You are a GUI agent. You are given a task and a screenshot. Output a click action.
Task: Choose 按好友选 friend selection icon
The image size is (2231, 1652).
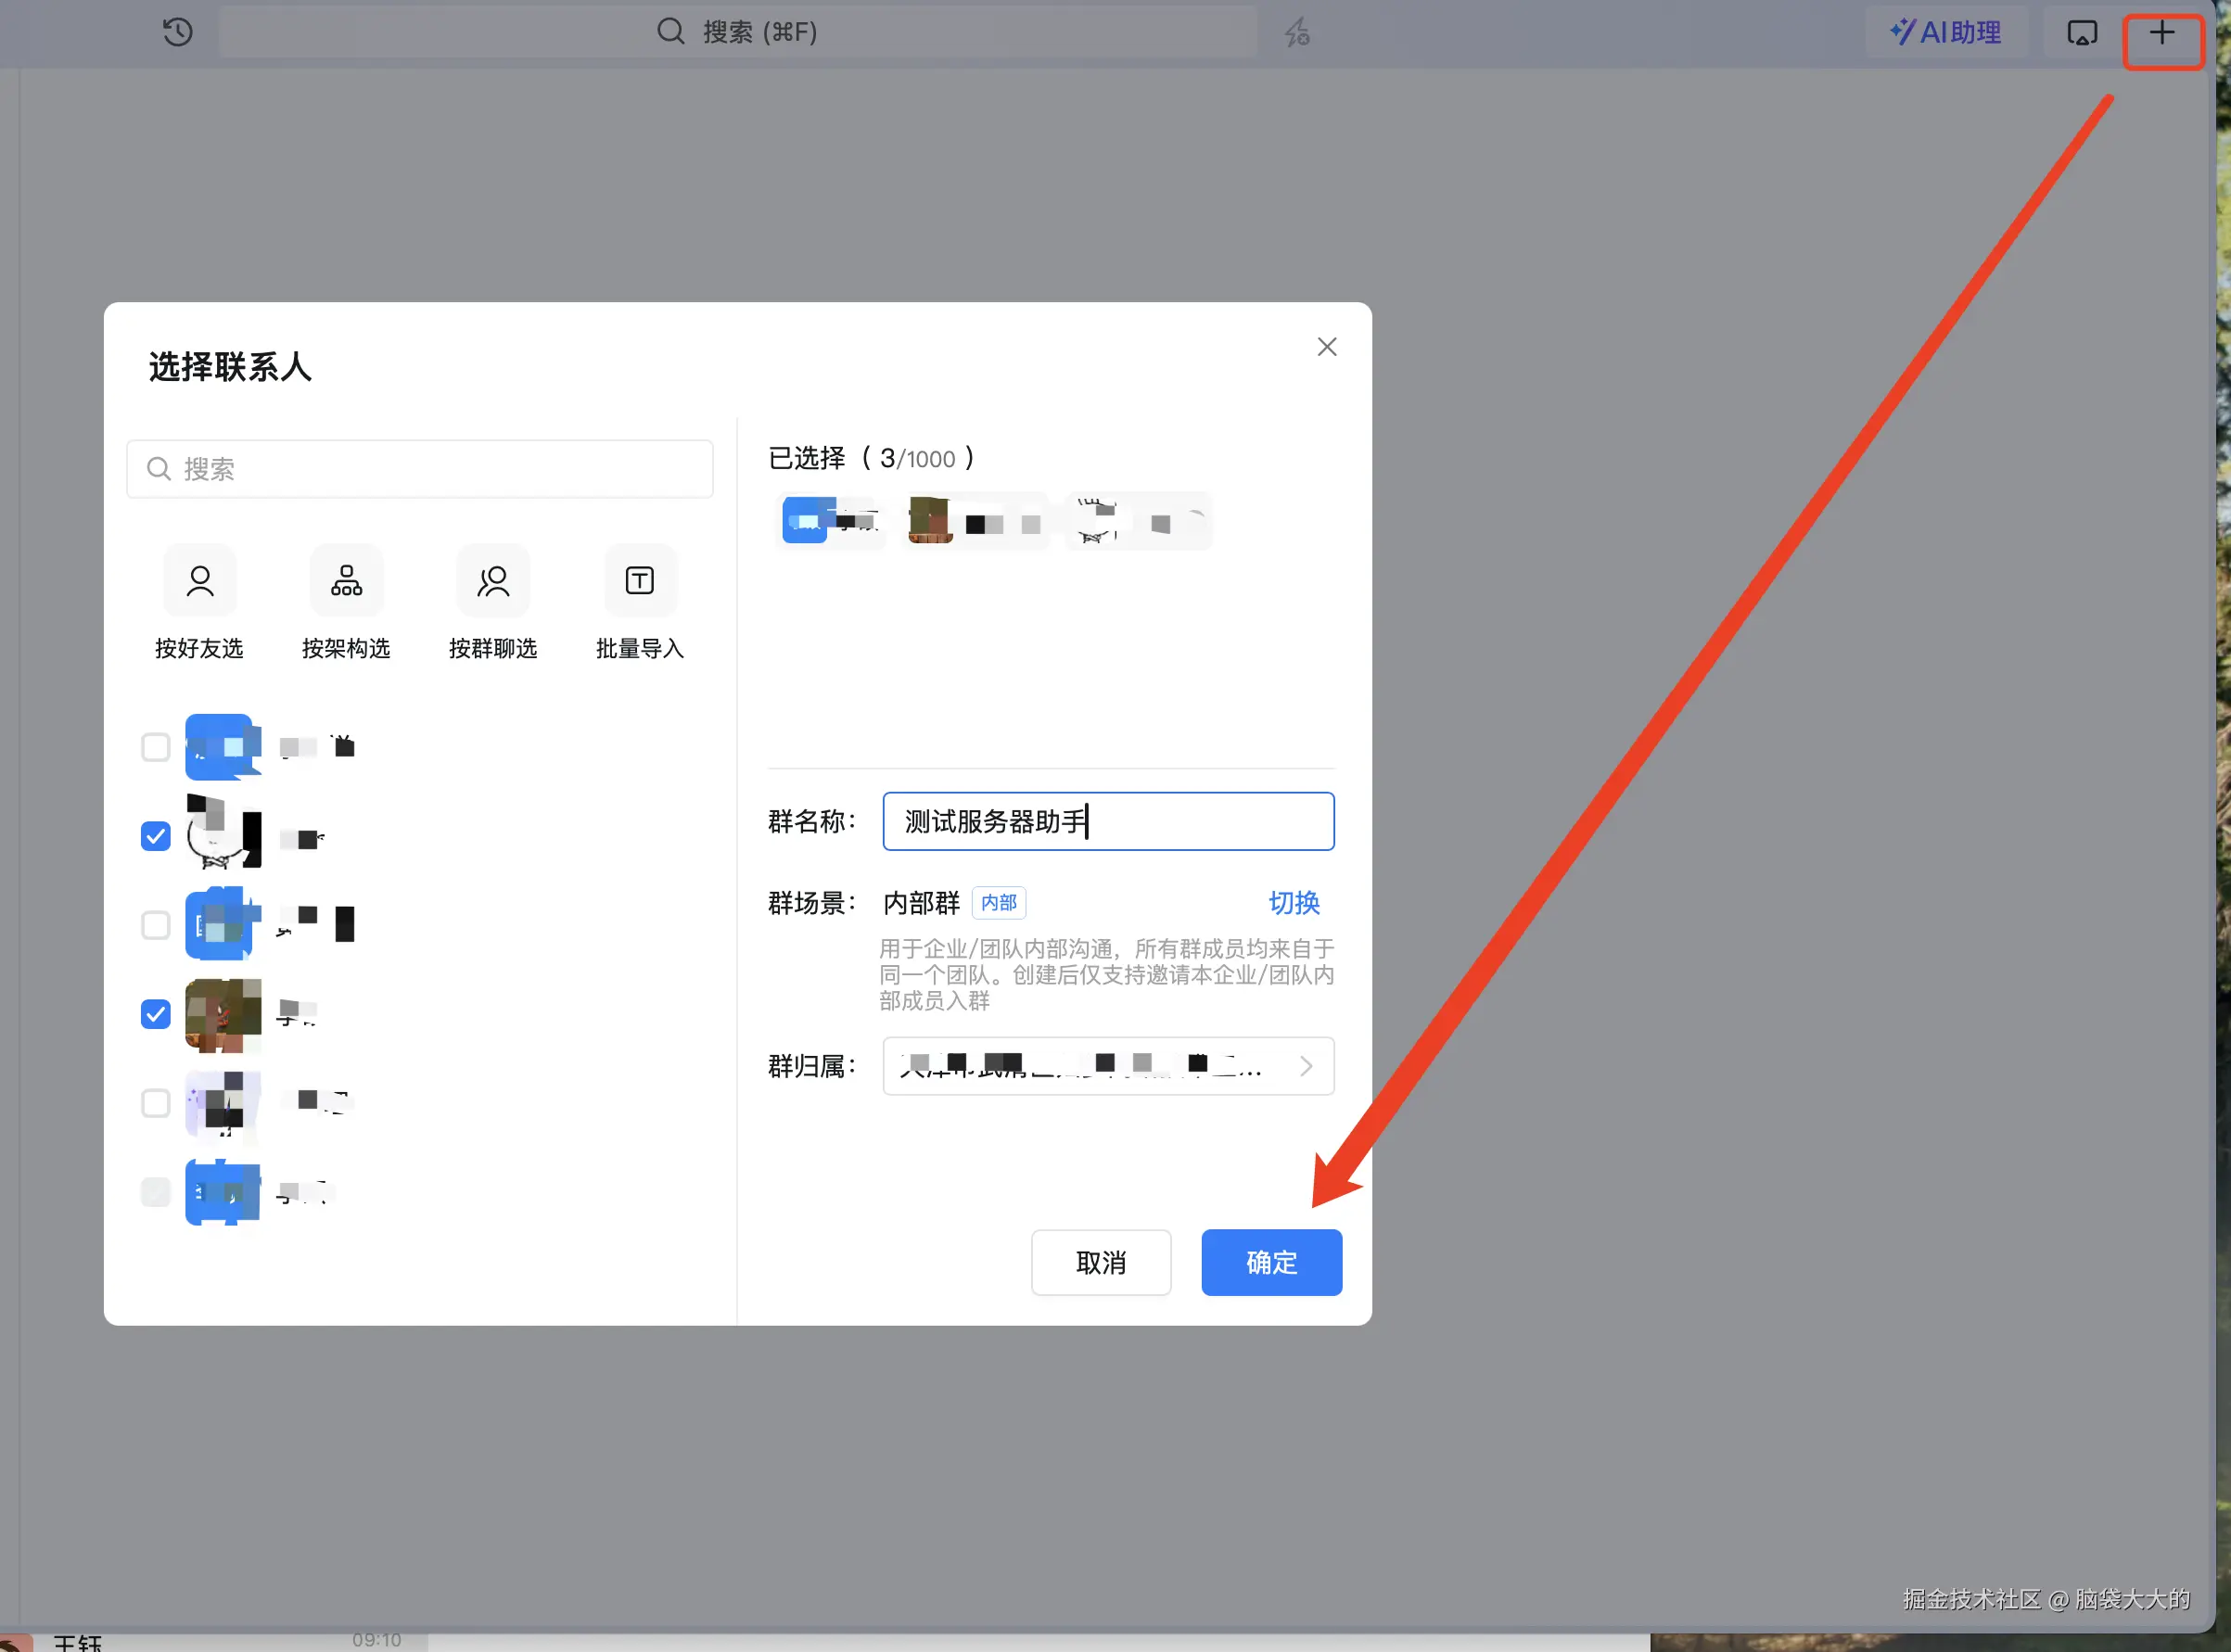tap(200, 581)
